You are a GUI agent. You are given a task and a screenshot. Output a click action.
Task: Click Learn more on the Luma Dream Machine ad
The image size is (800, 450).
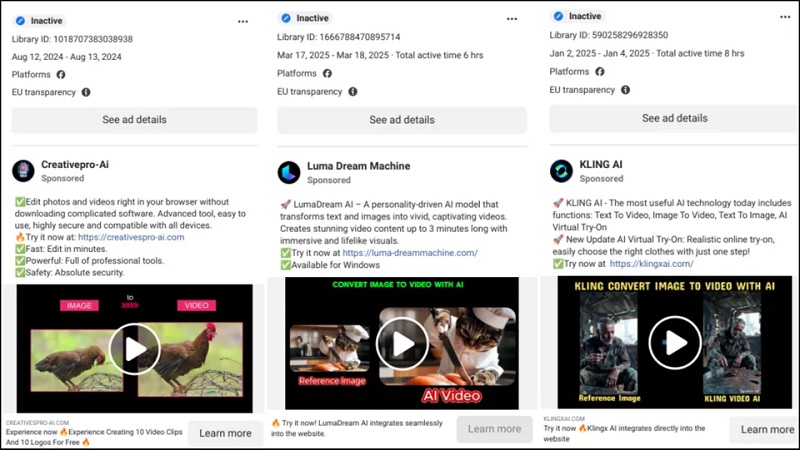(x=494, y=429)
